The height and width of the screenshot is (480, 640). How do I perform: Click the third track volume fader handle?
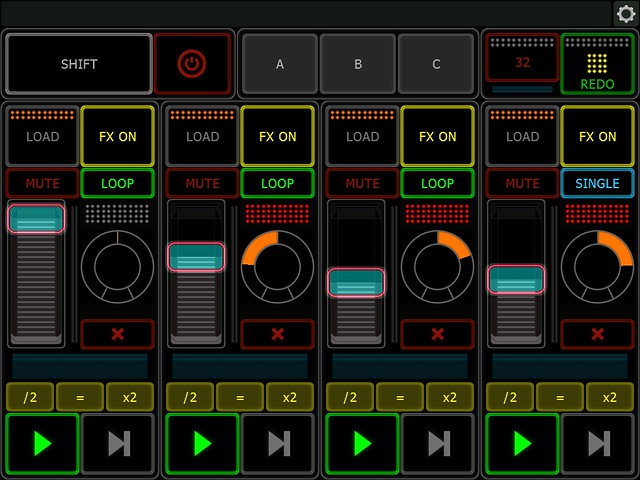tap(356, 282)
